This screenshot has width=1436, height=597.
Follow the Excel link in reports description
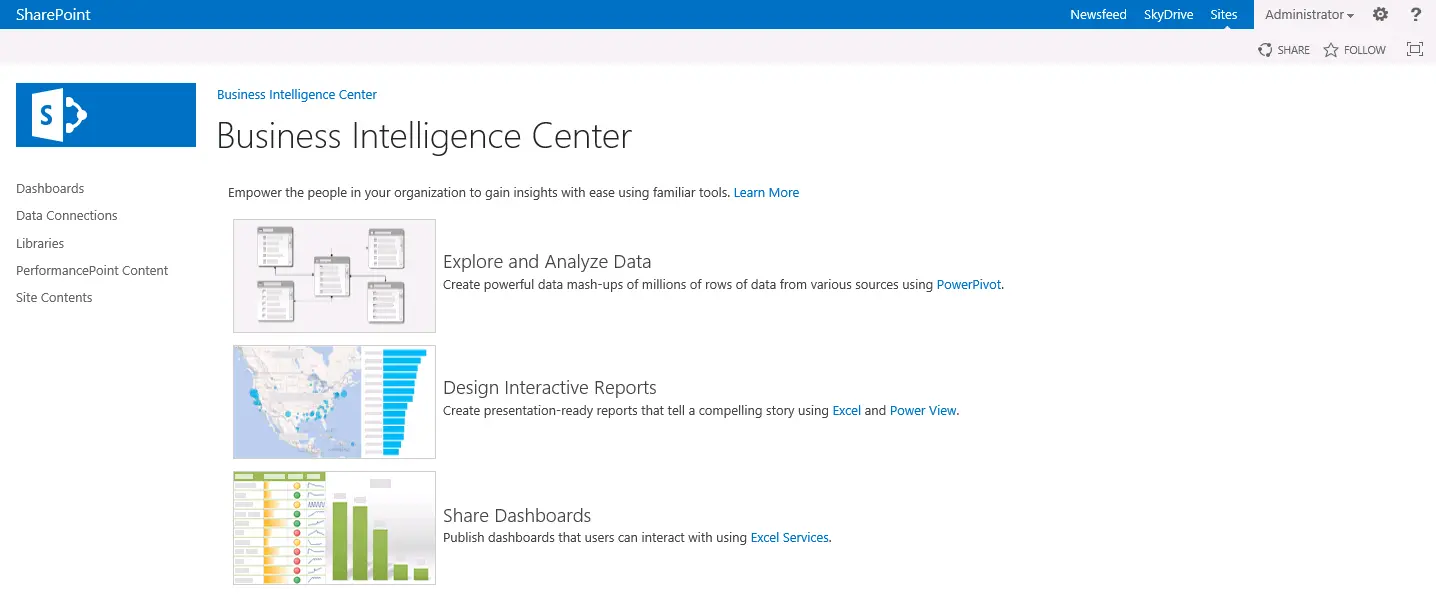(846, 410)
